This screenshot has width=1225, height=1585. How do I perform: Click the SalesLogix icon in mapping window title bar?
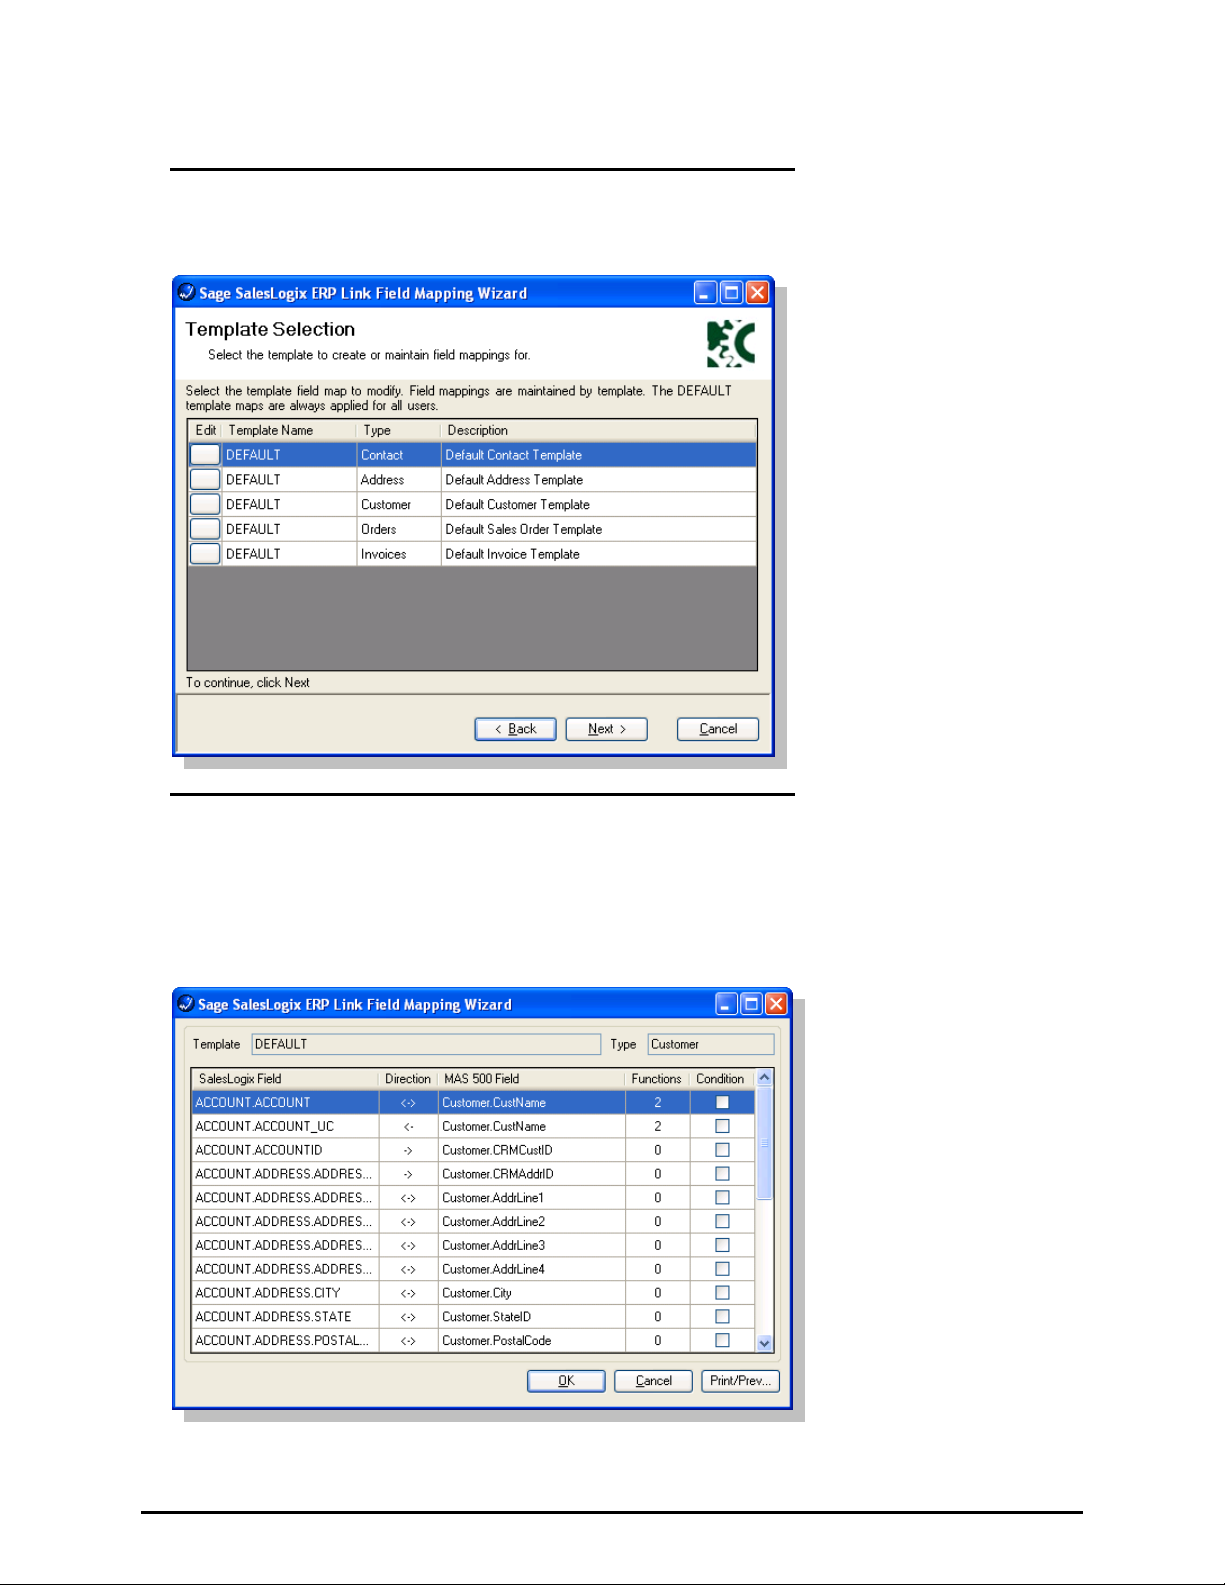[185, 1003]
